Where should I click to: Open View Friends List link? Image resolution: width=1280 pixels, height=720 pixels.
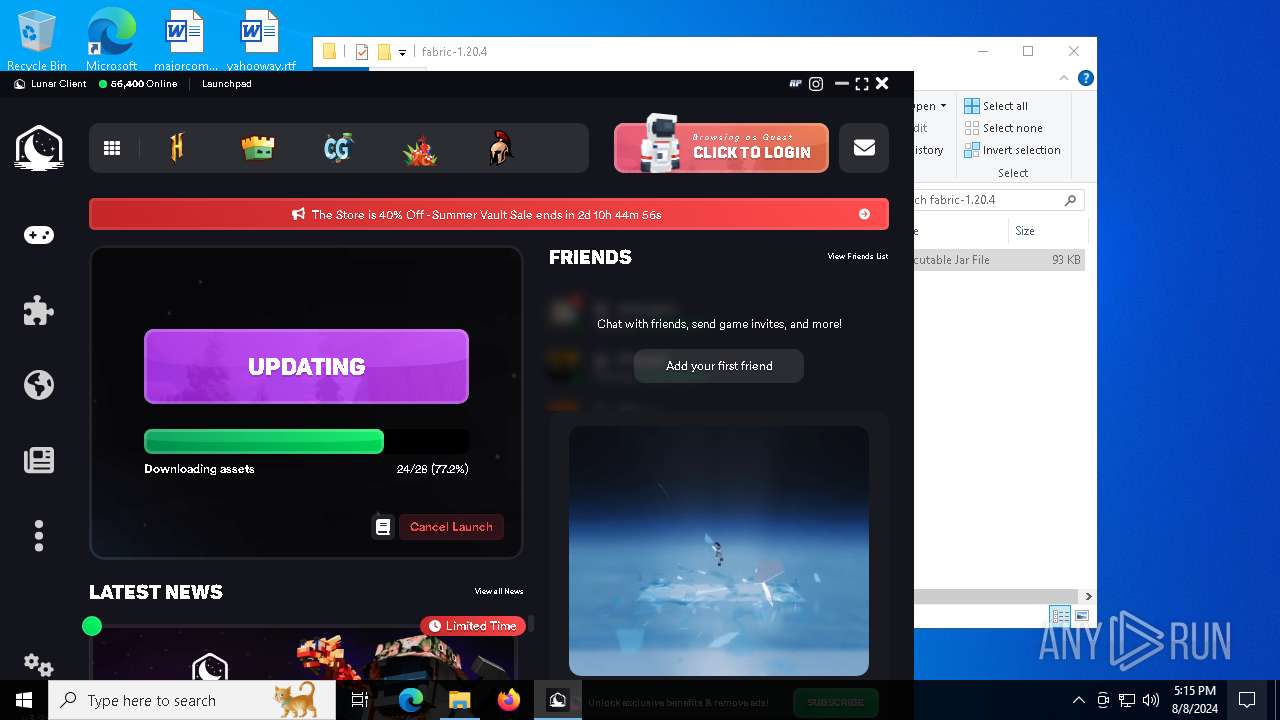[x=858, y=257]
